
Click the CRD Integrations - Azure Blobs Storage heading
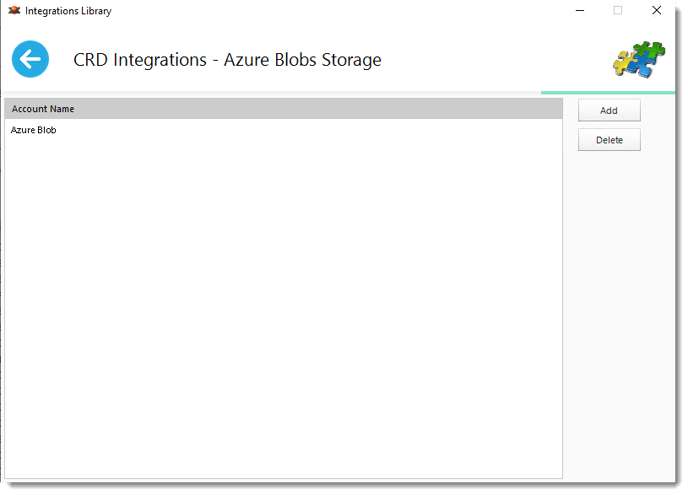pyautogui.click(x=227, y=60)
